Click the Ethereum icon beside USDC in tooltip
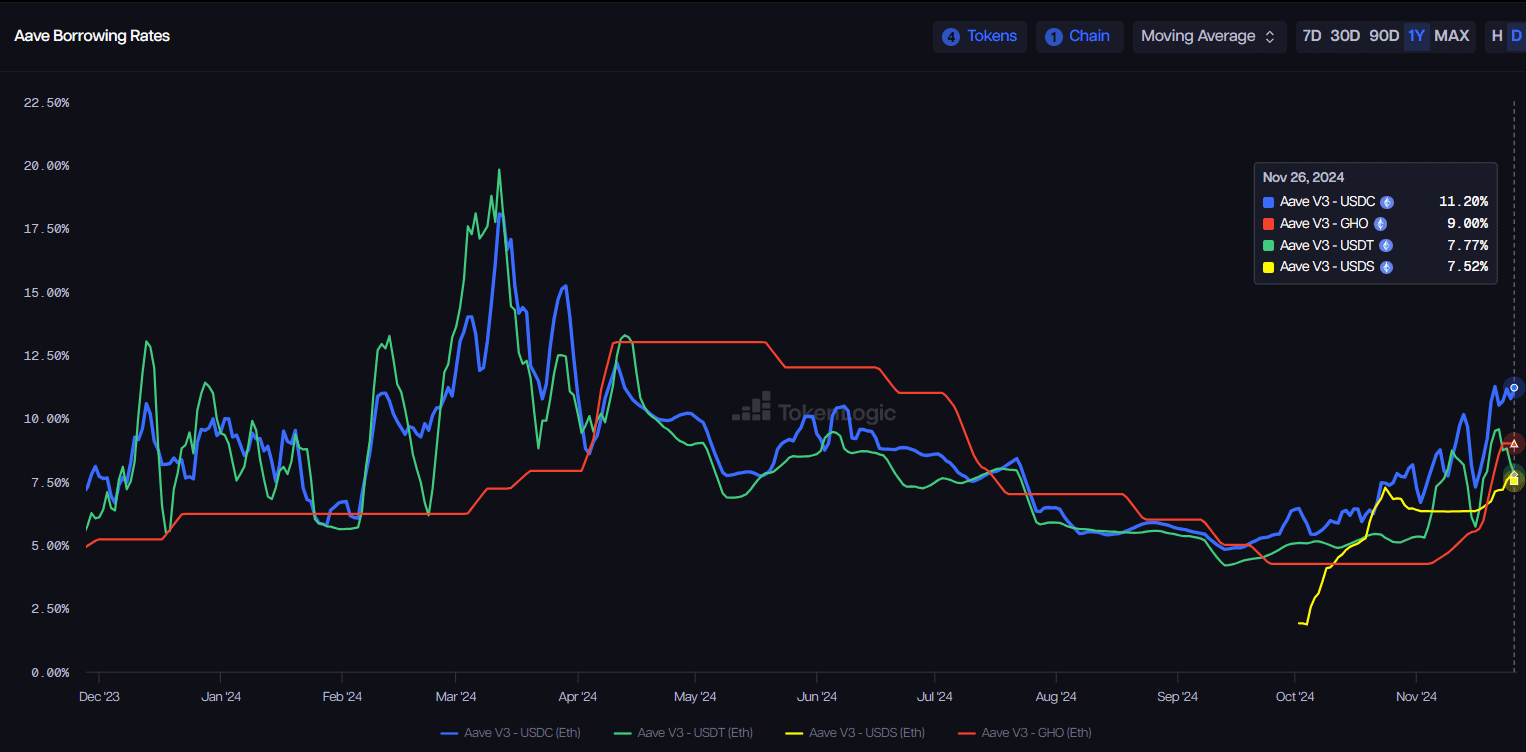 tap(1387, 202)
